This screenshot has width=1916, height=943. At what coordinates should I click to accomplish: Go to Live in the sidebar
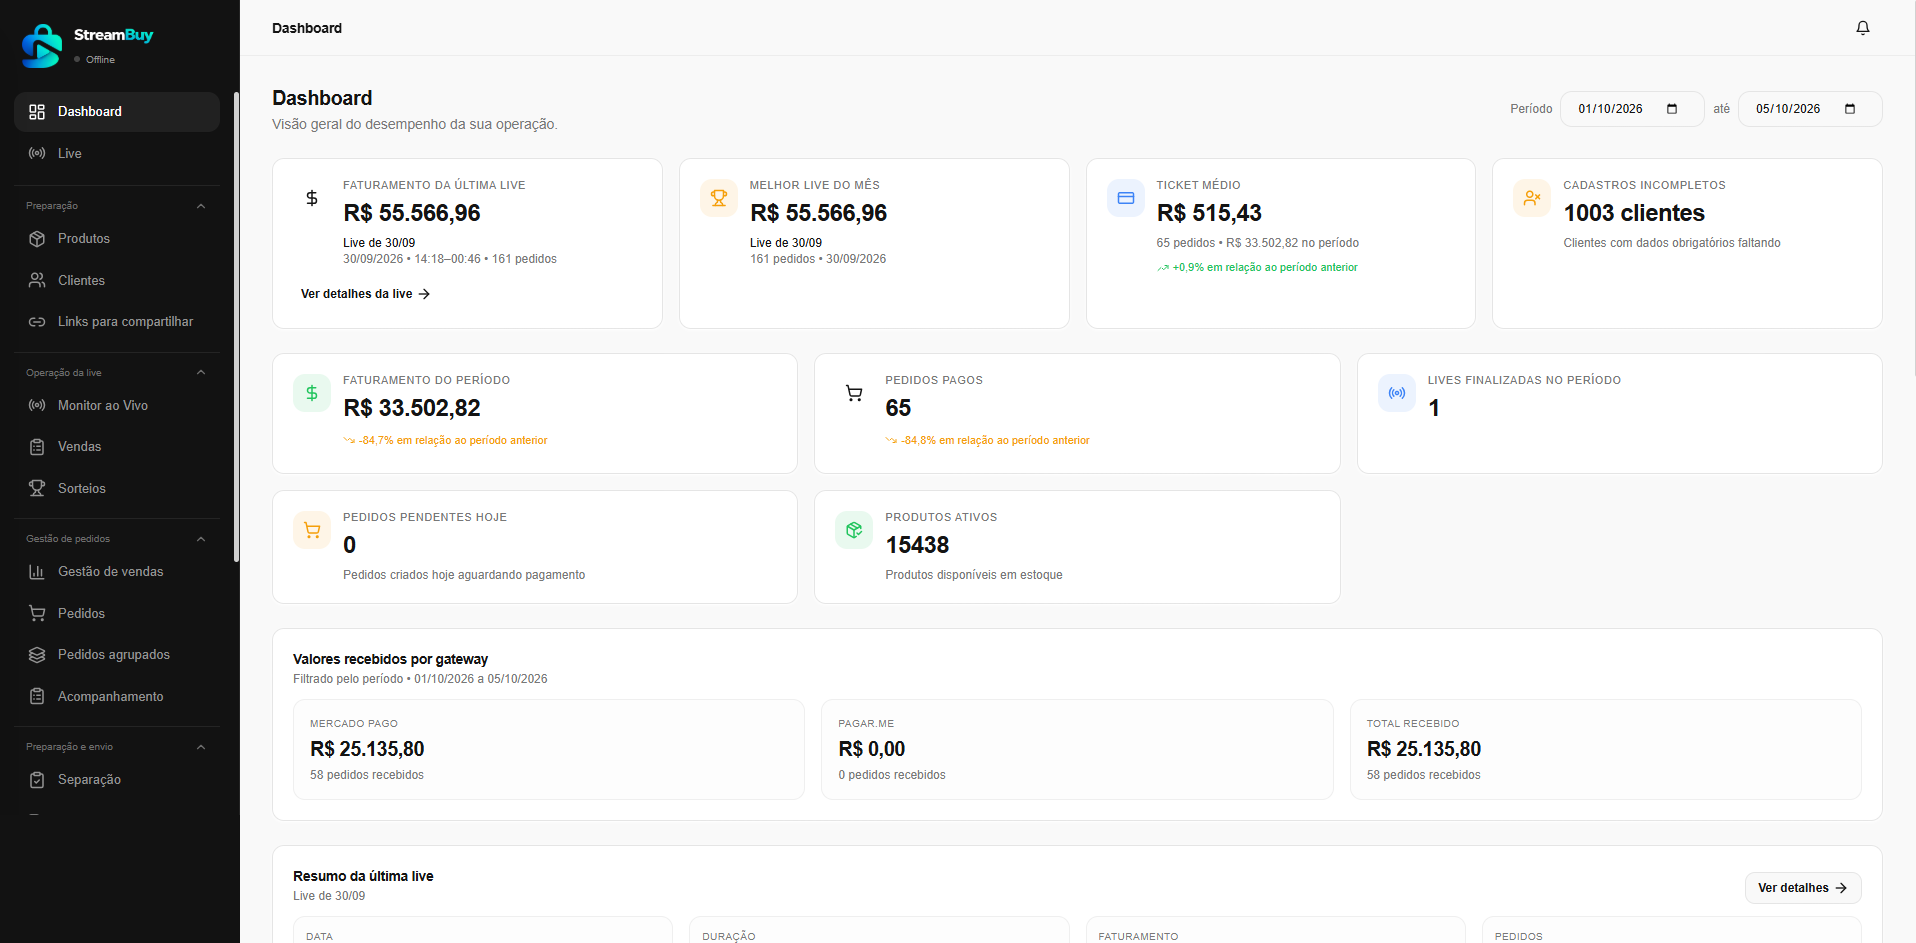(117, 153)
